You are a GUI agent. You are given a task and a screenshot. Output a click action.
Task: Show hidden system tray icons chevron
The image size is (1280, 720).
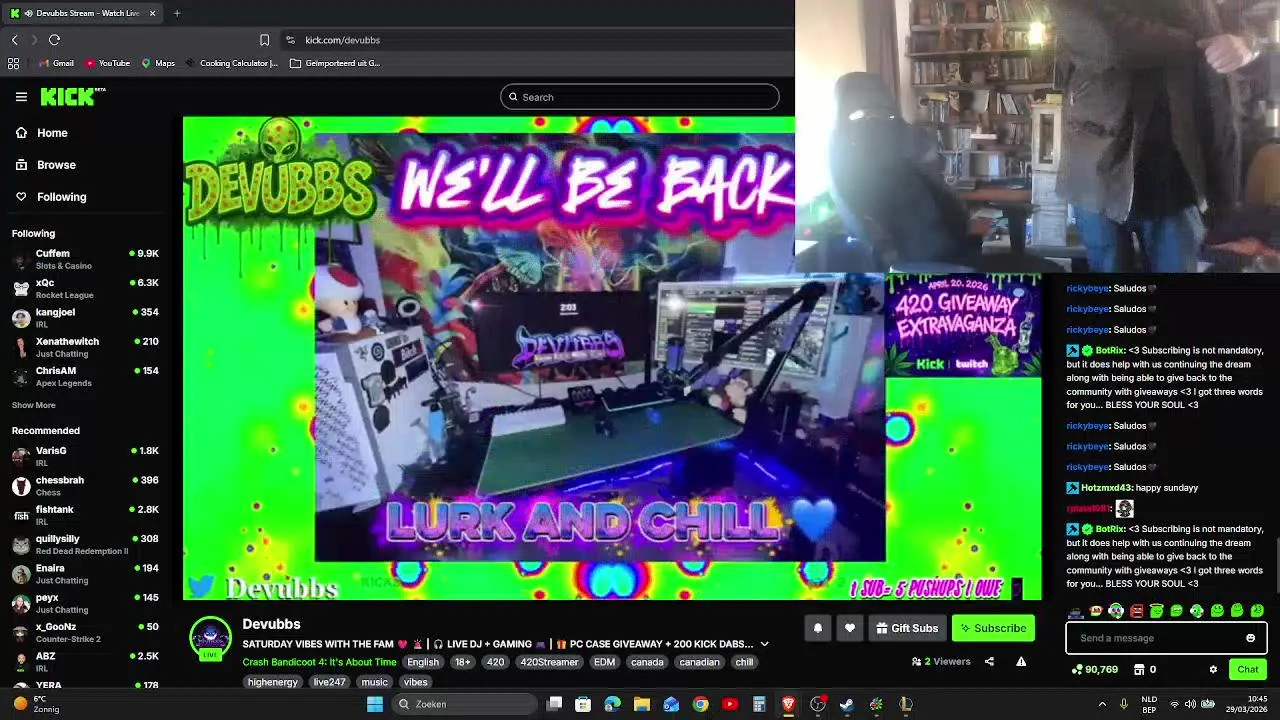pos(1102,704)
